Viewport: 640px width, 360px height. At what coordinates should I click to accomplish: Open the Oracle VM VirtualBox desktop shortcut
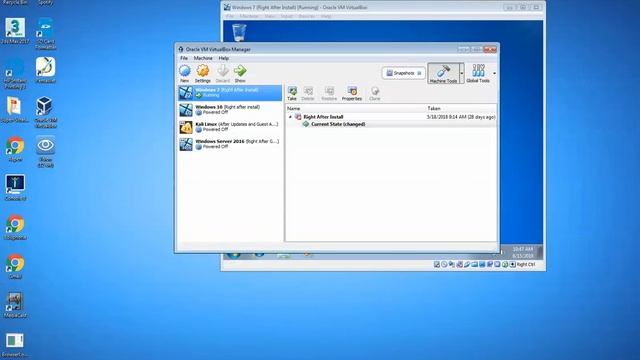(45, 112)
